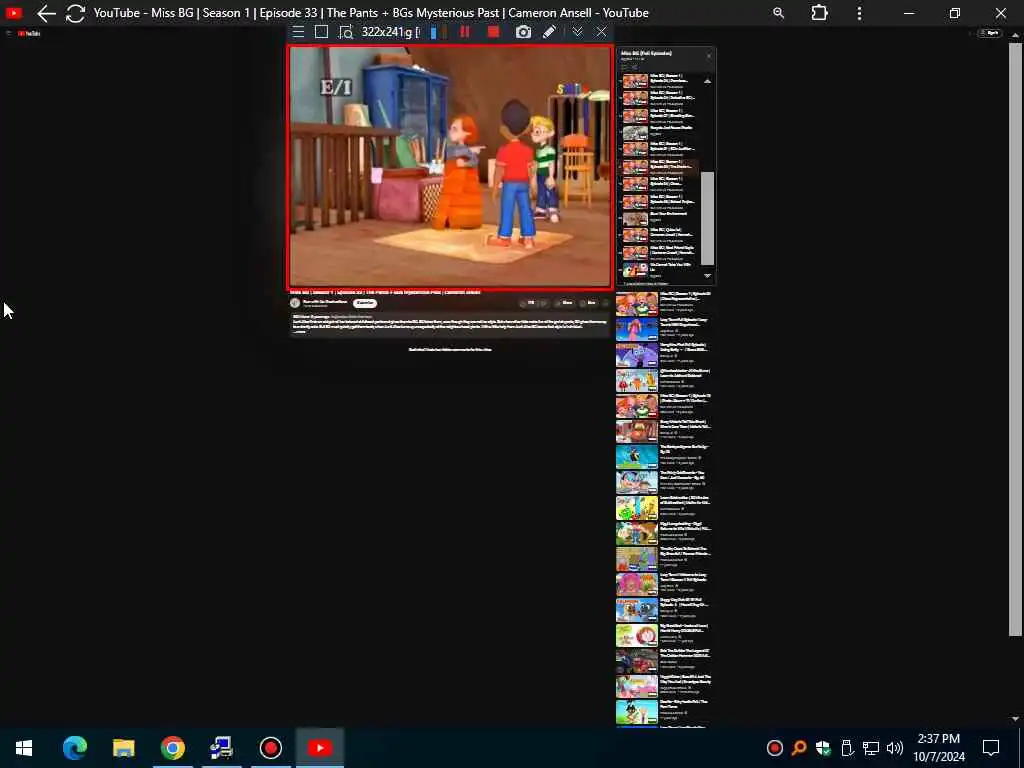Viewport: 1024px width, 768px height.
Task: Select the fullscreen region capture icon
Action: [321, 32]
